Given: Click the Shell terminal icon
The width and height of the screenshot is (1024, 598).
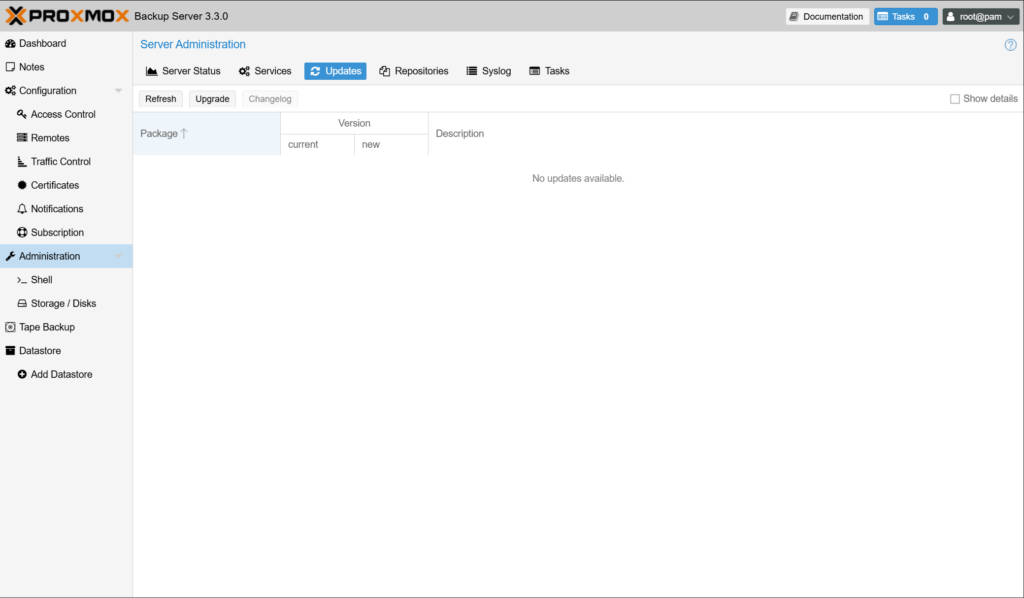Looking at the screenshot, I should pos(22,280).
